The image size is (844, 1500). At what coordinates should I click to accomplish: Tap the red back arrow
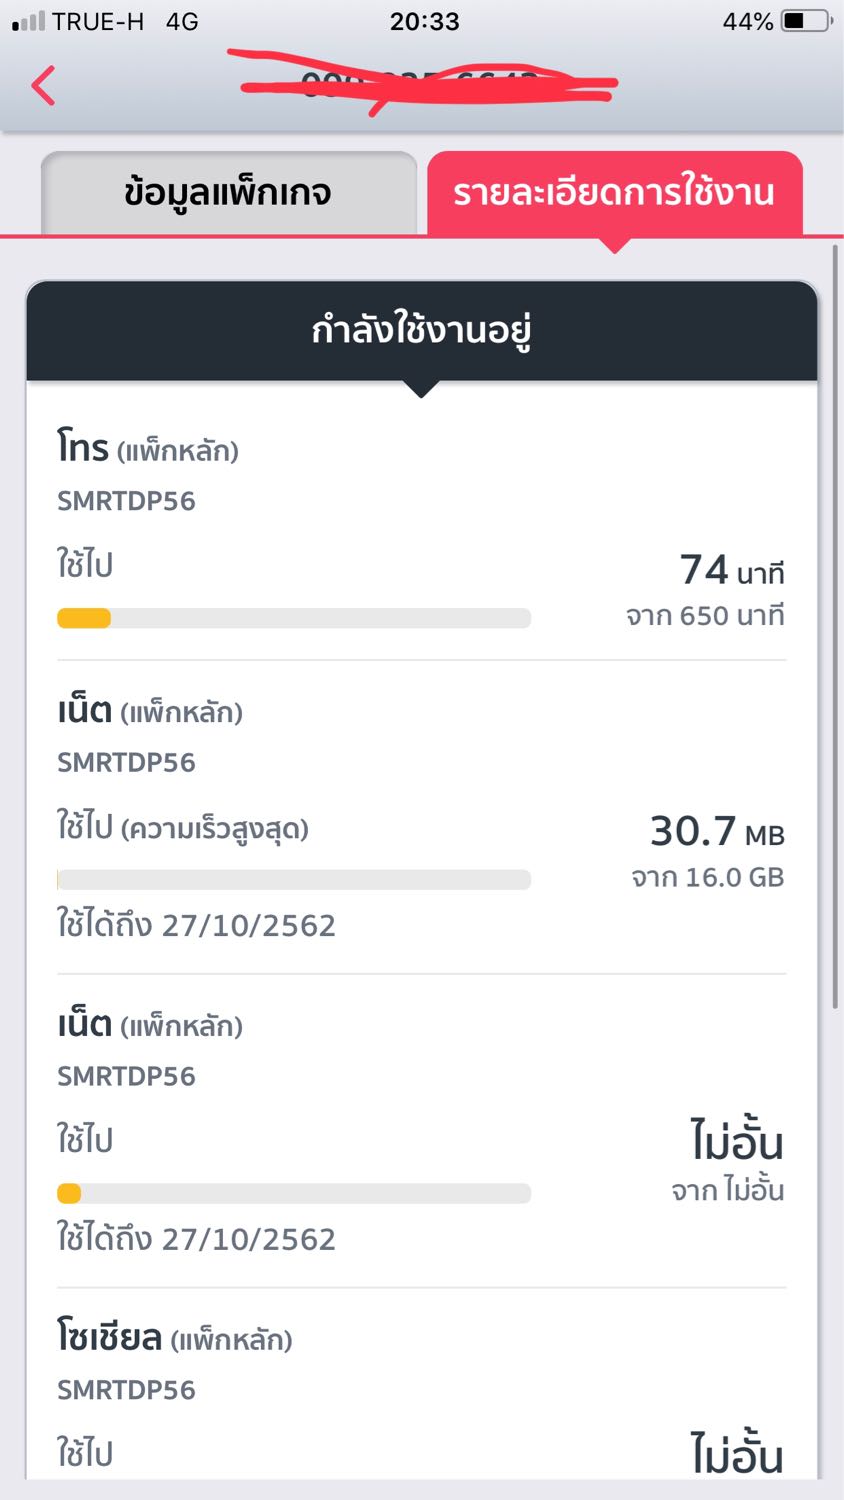coord(43,85)
